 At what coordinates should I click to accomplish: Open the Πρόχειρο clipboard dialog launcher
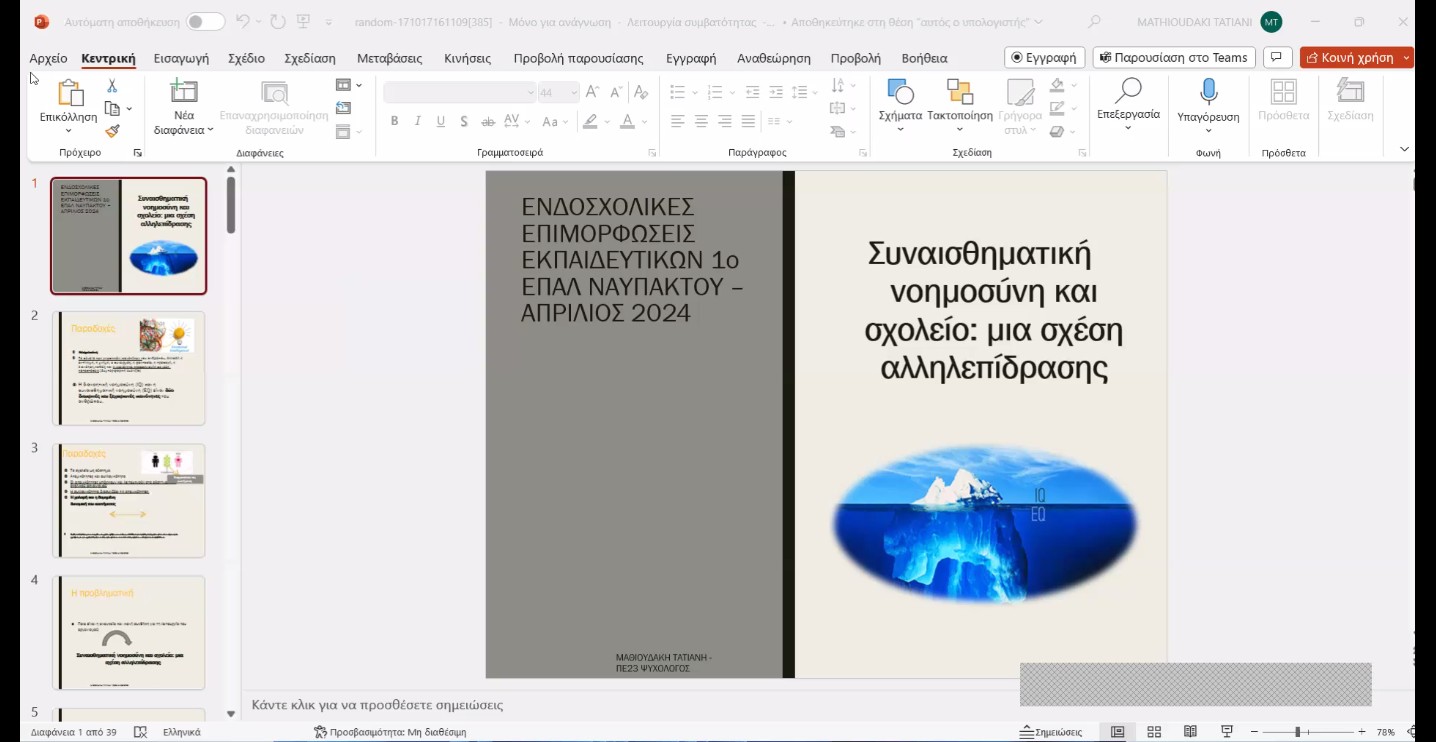tap(138, 153)
